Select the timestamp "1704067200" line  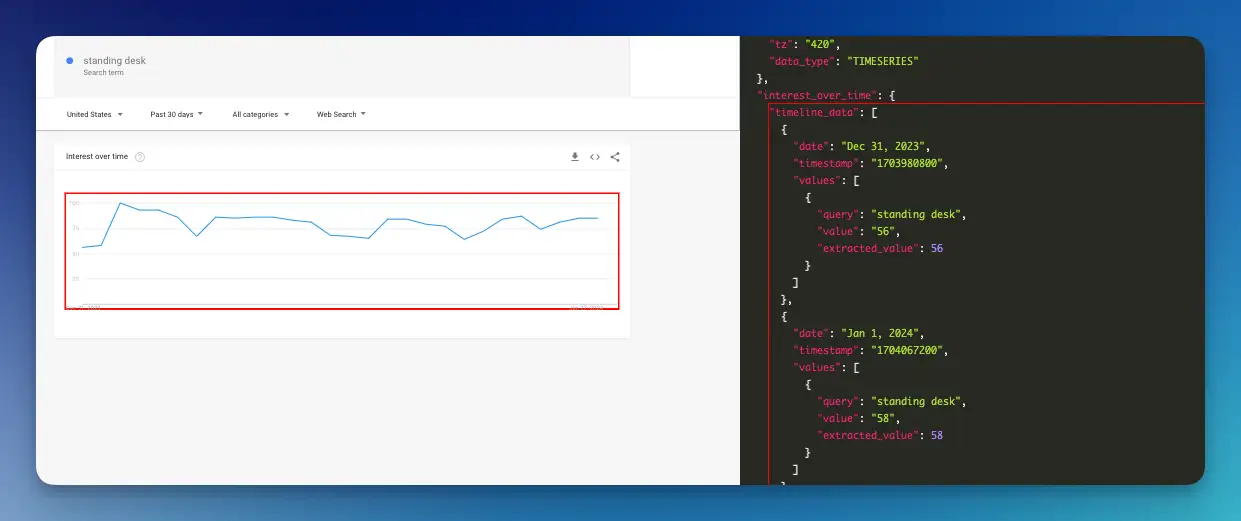pos(870,351)
